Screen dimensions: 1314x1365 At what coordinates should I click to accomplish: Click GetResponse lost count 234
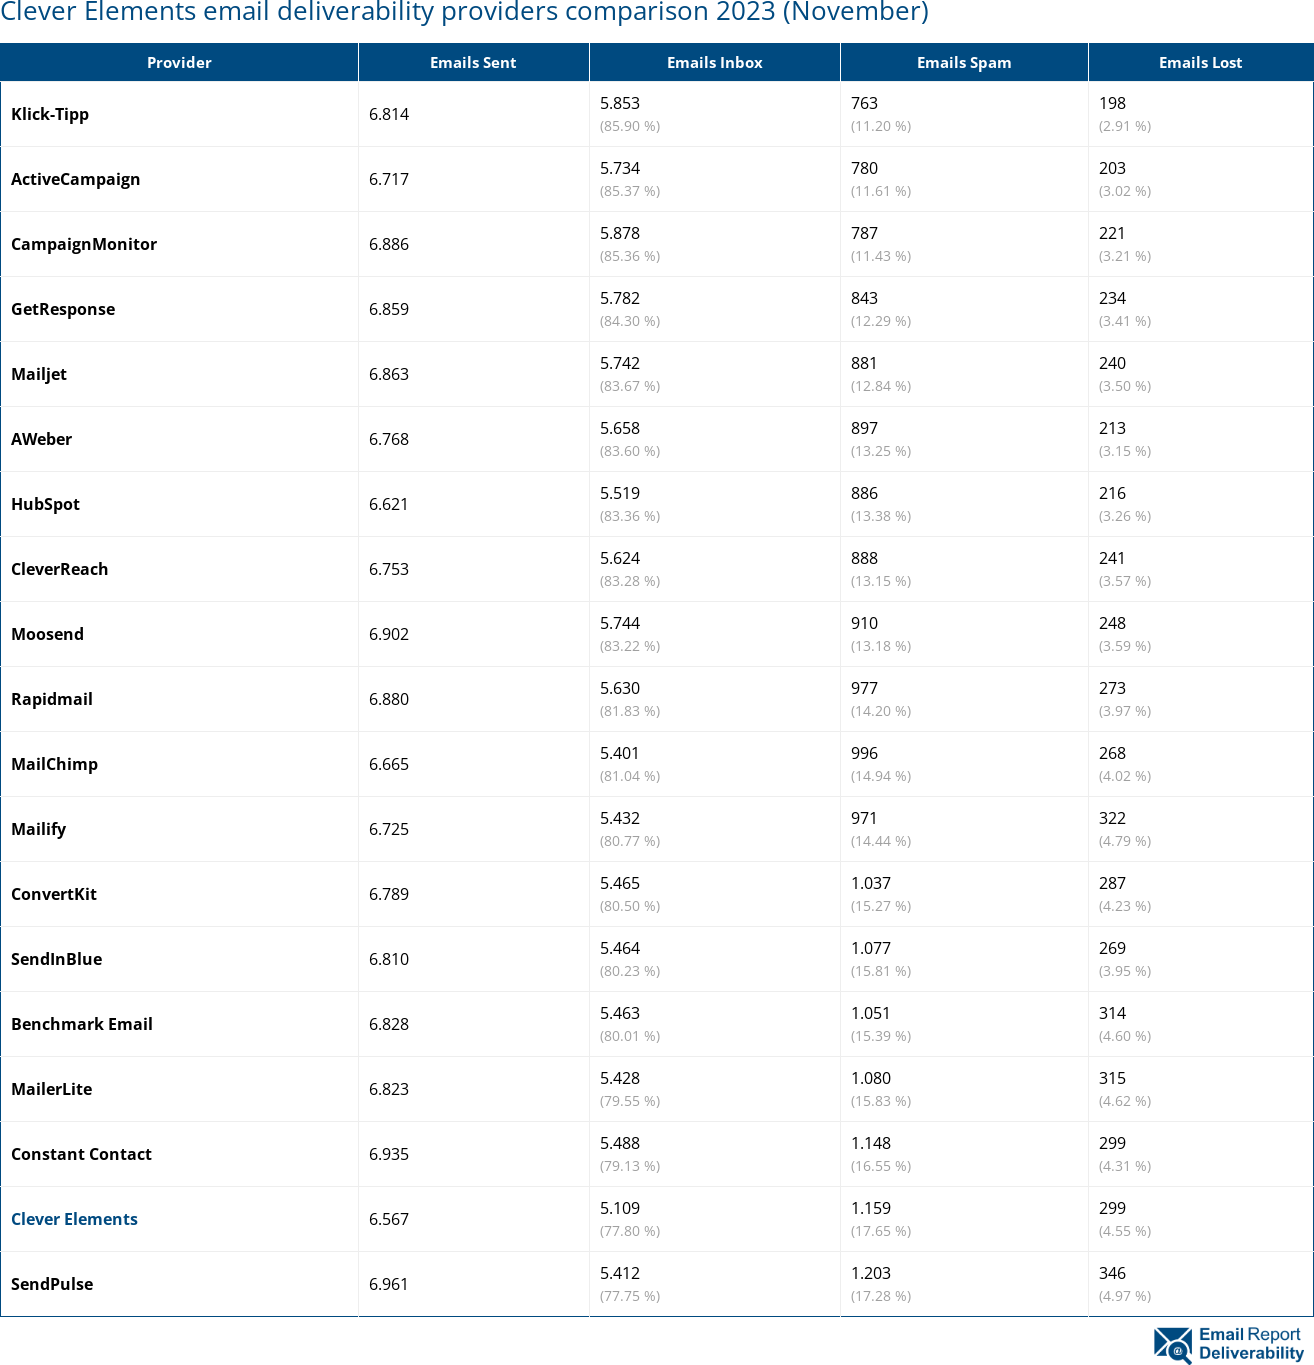[1113, 298]
